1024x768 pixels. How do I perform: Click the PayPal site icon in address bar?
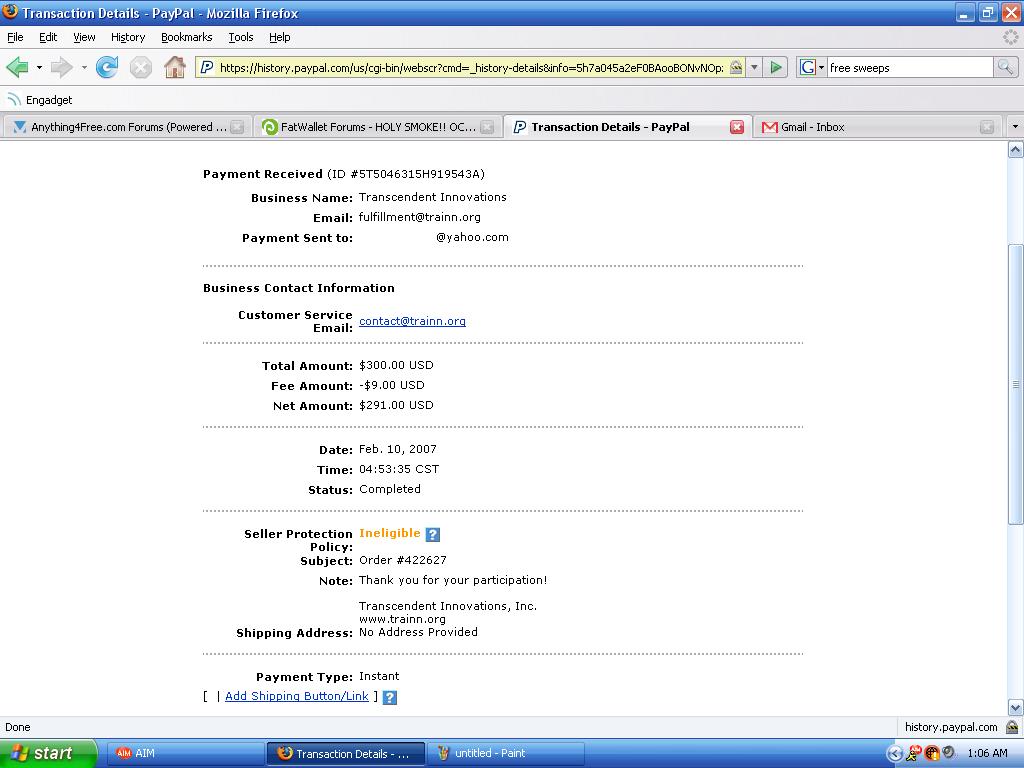point(206,67)
